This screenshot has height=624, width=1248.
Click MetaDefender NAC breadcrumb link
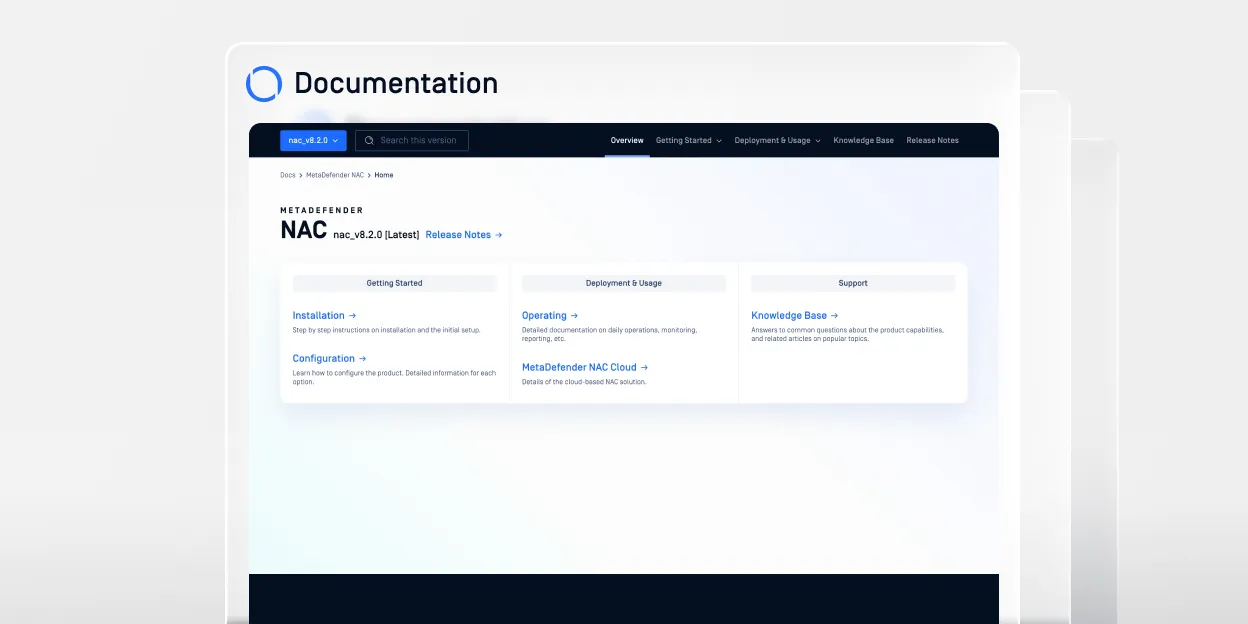(334, 175)
